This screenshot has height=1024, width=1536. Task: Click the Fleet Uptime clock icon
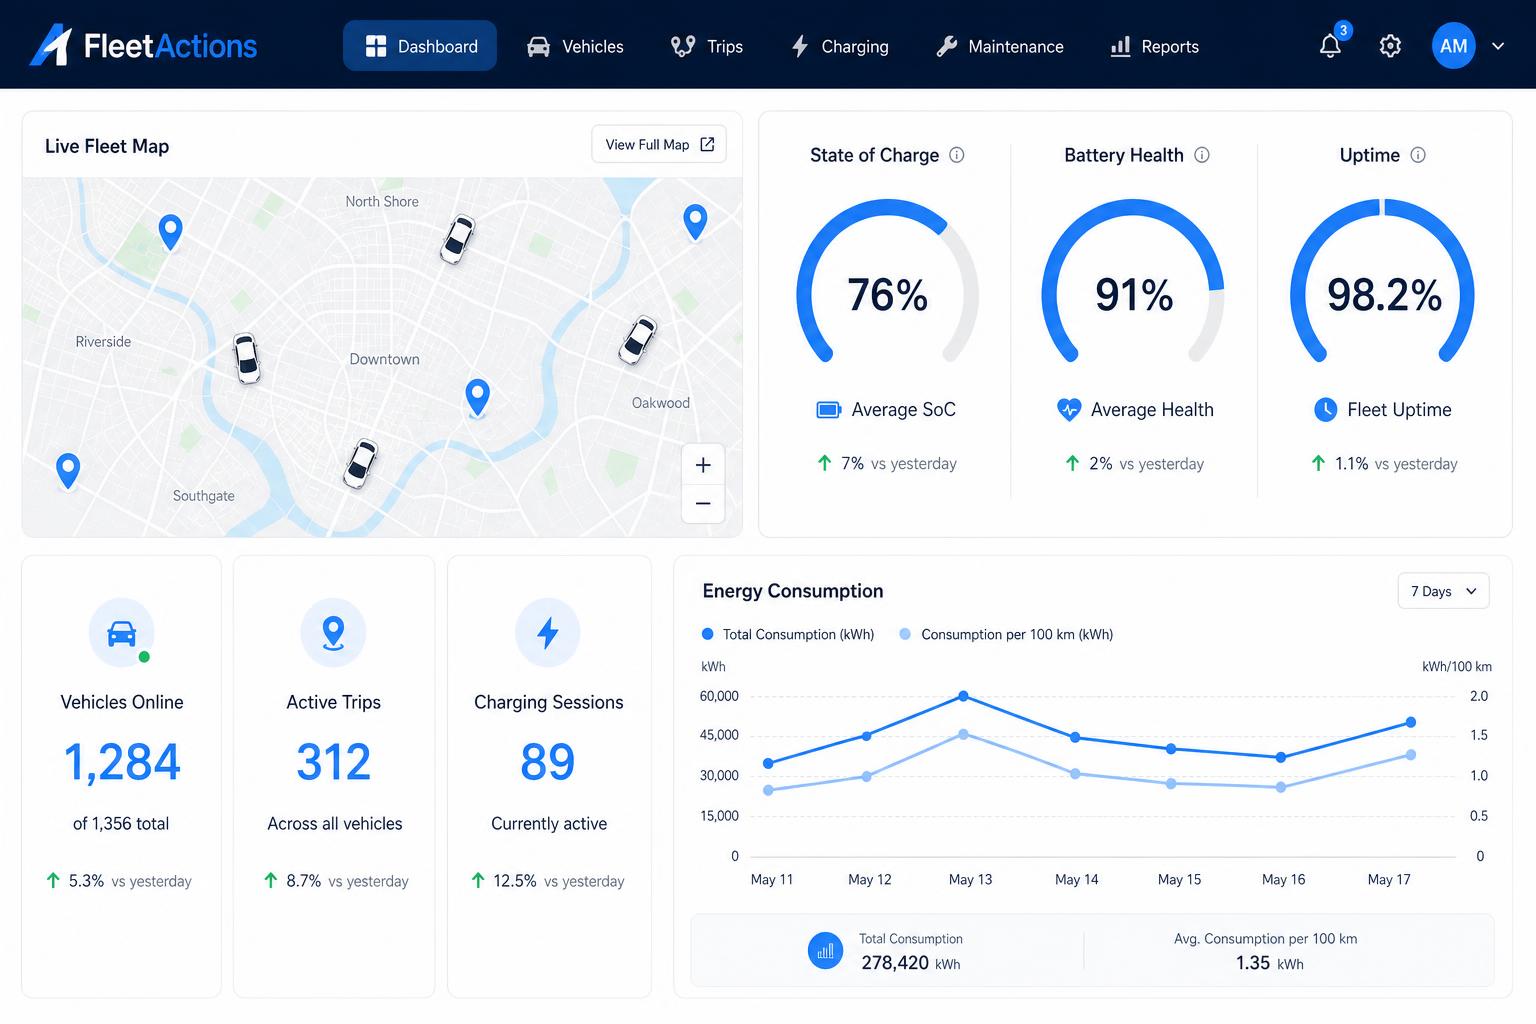click(1325, 409)
